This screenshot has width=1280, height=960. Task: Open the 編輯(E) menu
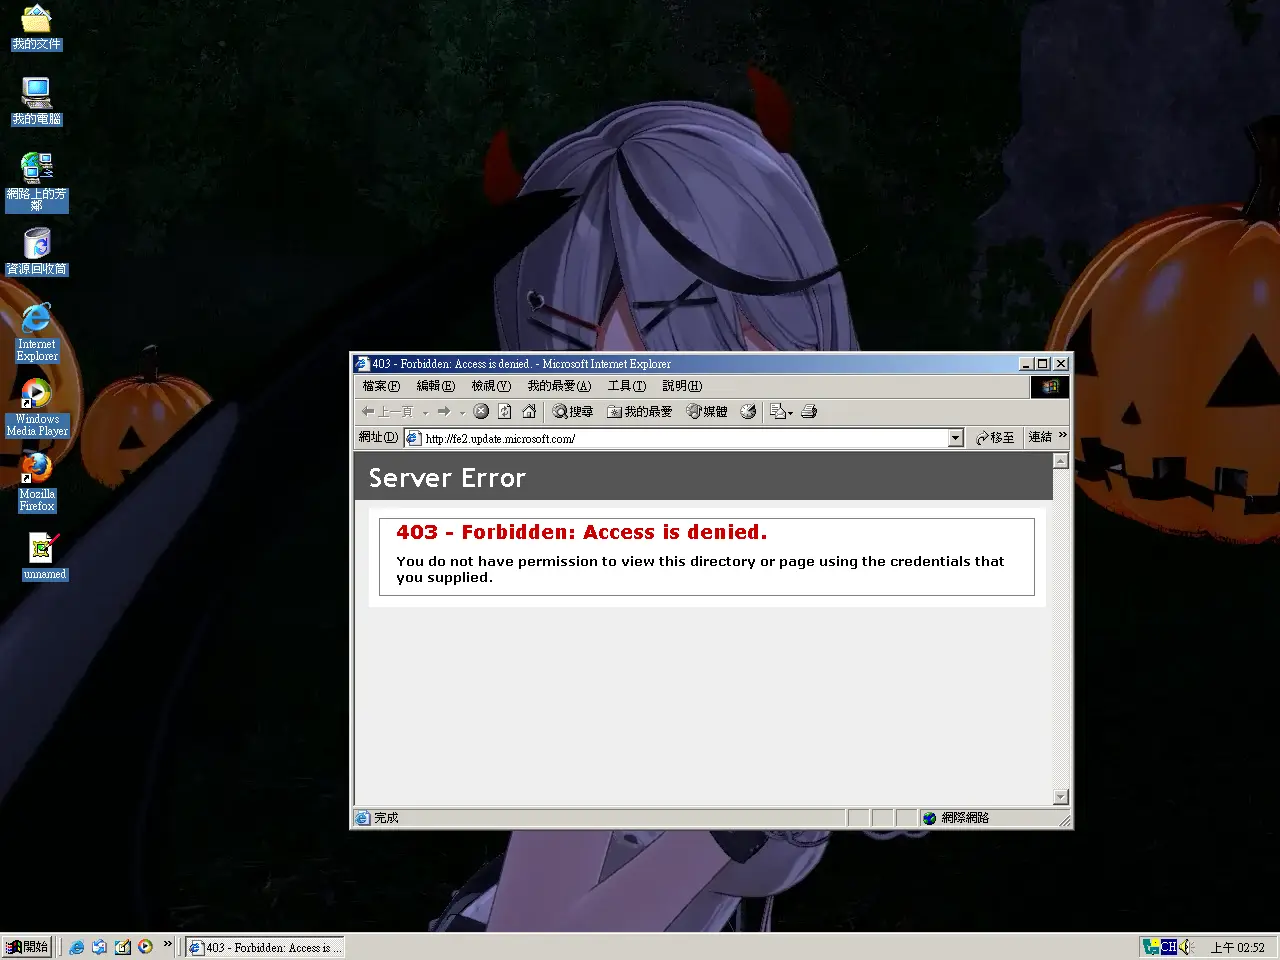[x=435, y=386]
